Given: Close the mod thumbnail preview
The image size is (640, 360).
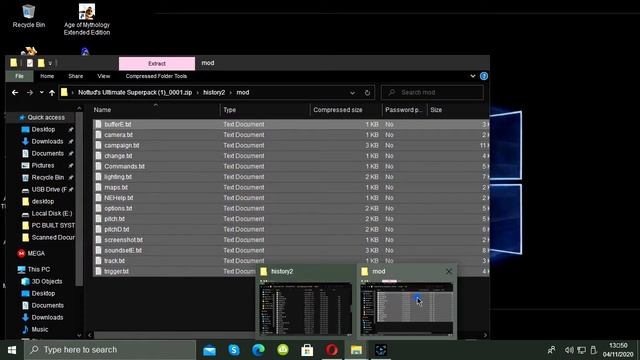Looking at the screenshot, I should pyautogui.click(x=449, y=271).
